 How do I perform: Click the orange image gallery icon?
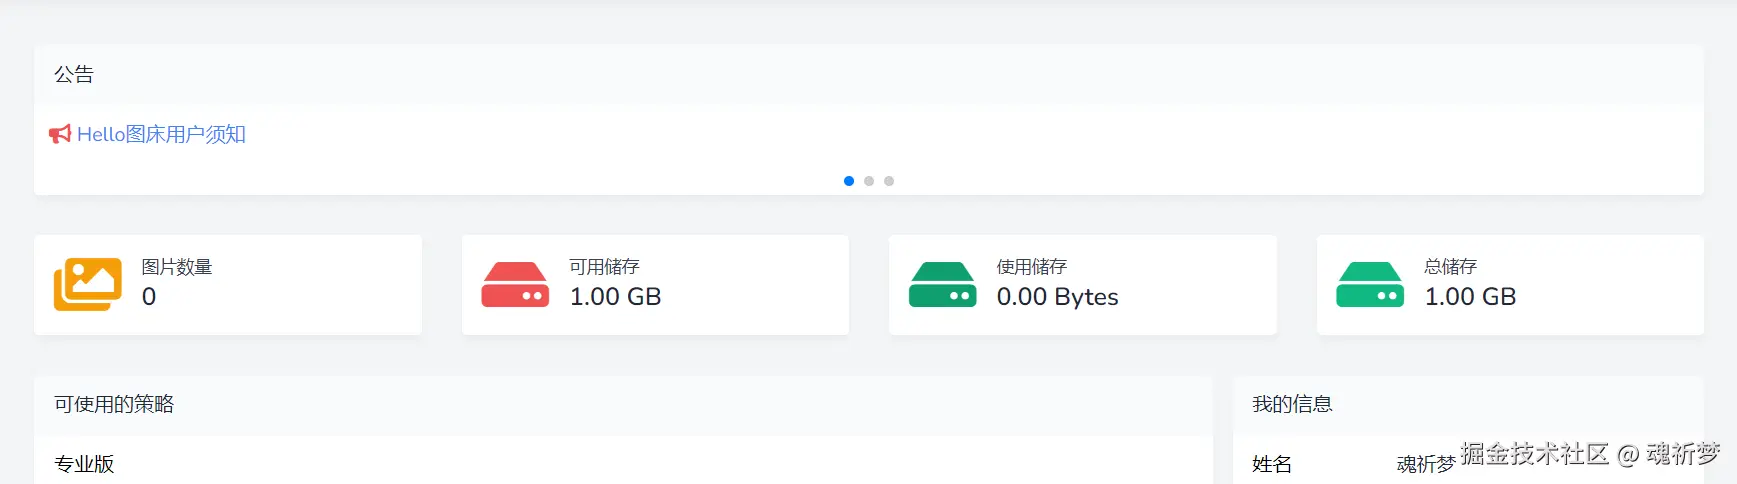[88, 284]
